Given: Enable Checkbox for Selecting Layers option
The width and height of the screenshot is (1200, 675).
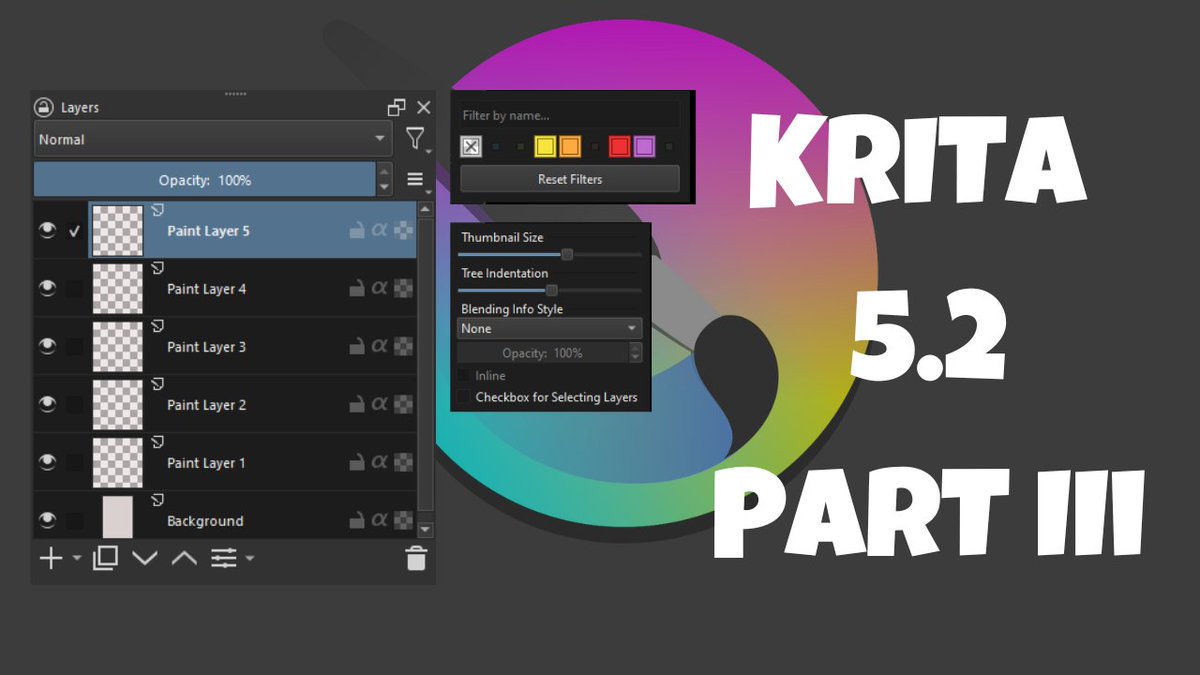Looking at the screenshot, I should tap(464, 397).
